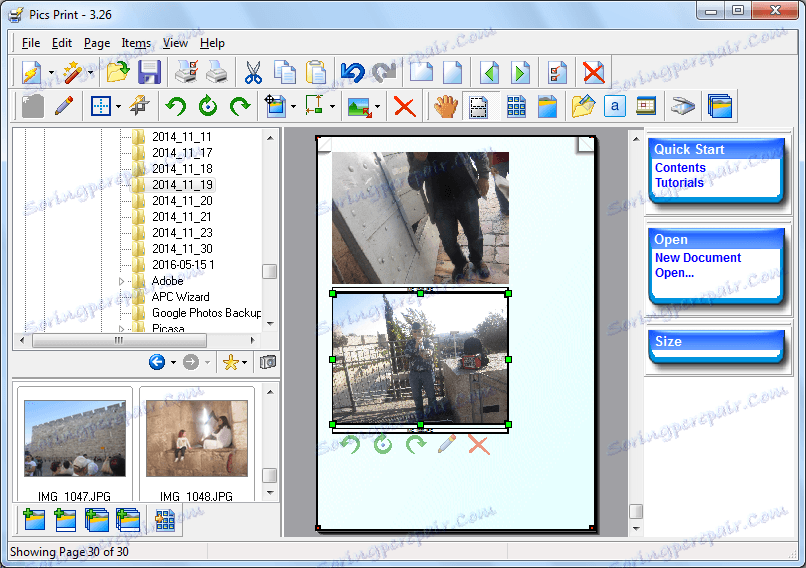
Task: Go to previous page green arrow
Action: (489, 72)
